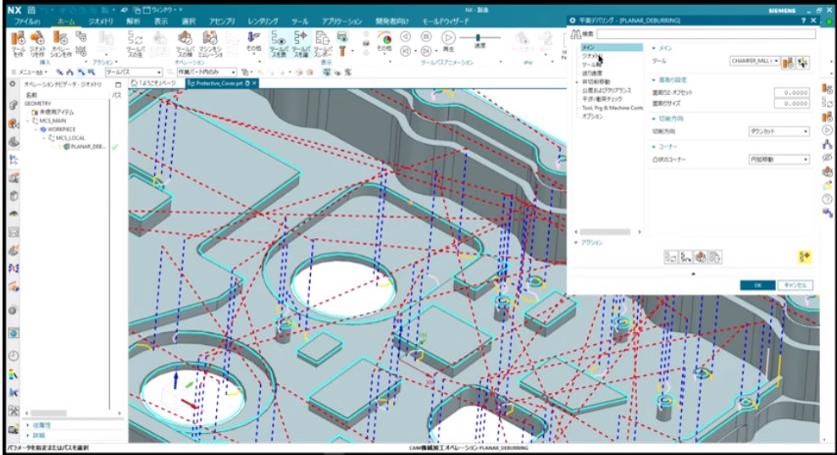
Task: Click the Create Geometry ribbon icon
Action: pos(37,39)
